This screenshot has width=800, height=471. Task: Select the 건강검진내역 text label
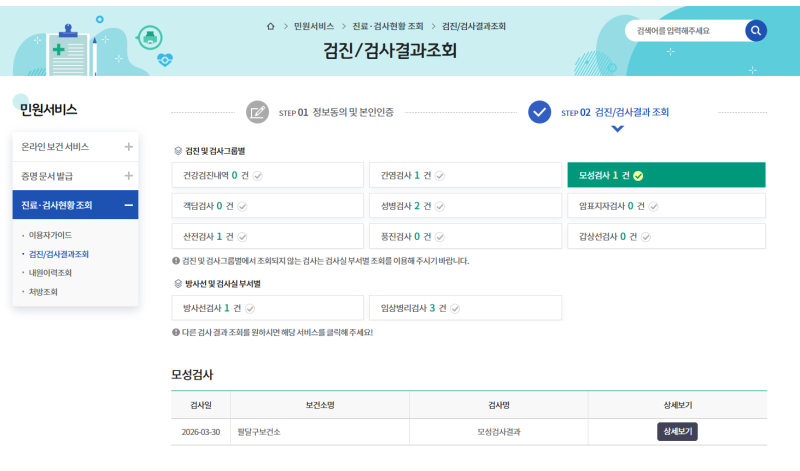tap(206, 176)
